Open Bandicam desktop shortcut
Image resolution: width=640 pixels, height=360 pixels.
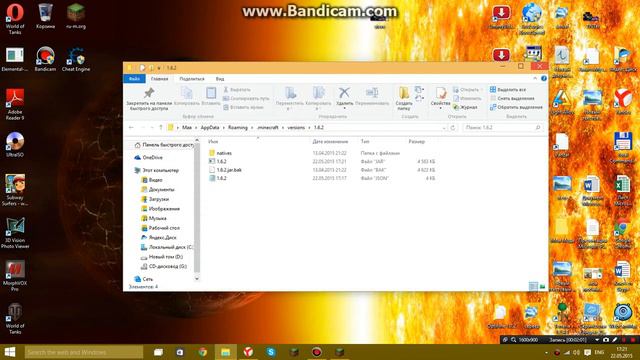click(45, 59)
